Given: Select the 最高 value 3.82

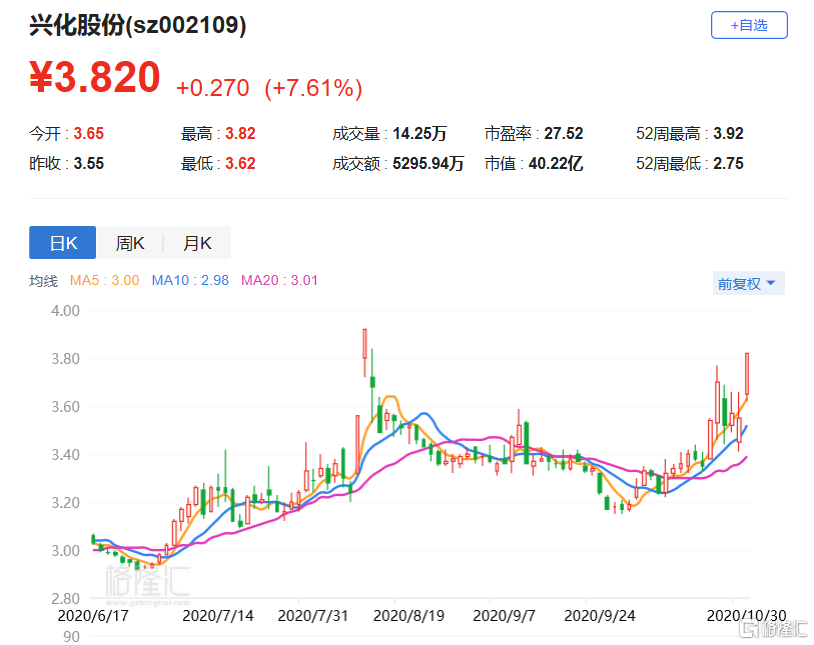Looking at the screenshot, I should click(x=240, y=133).
